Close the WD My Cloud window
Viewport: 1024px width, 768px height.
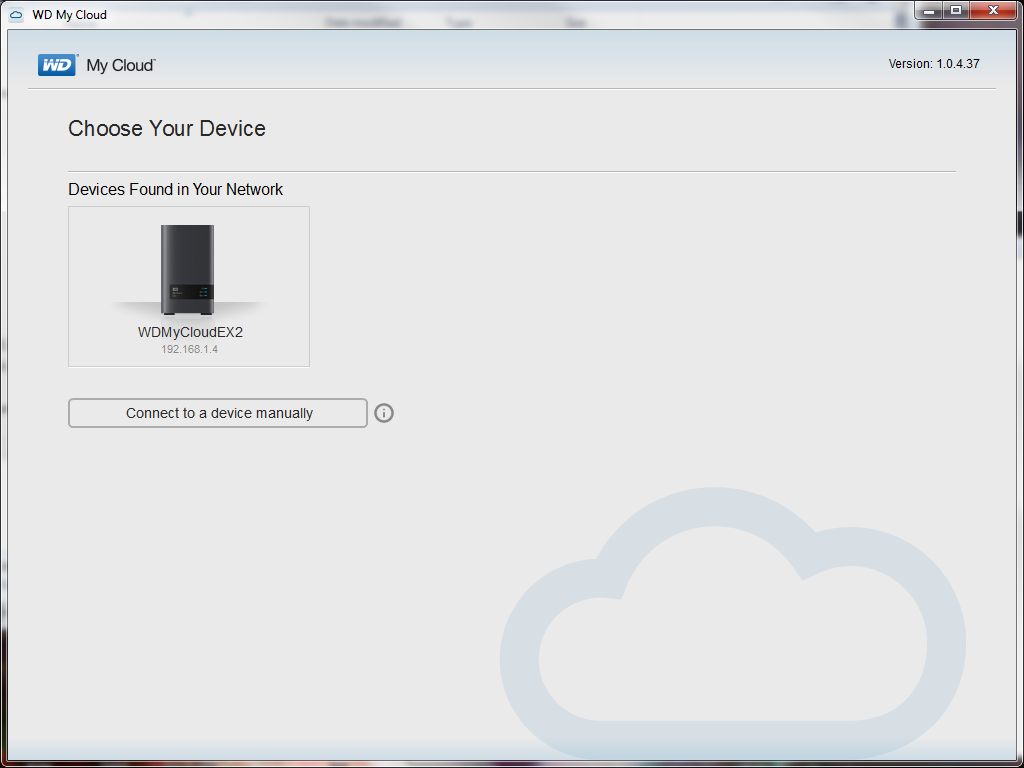click(x=993, y=10)
